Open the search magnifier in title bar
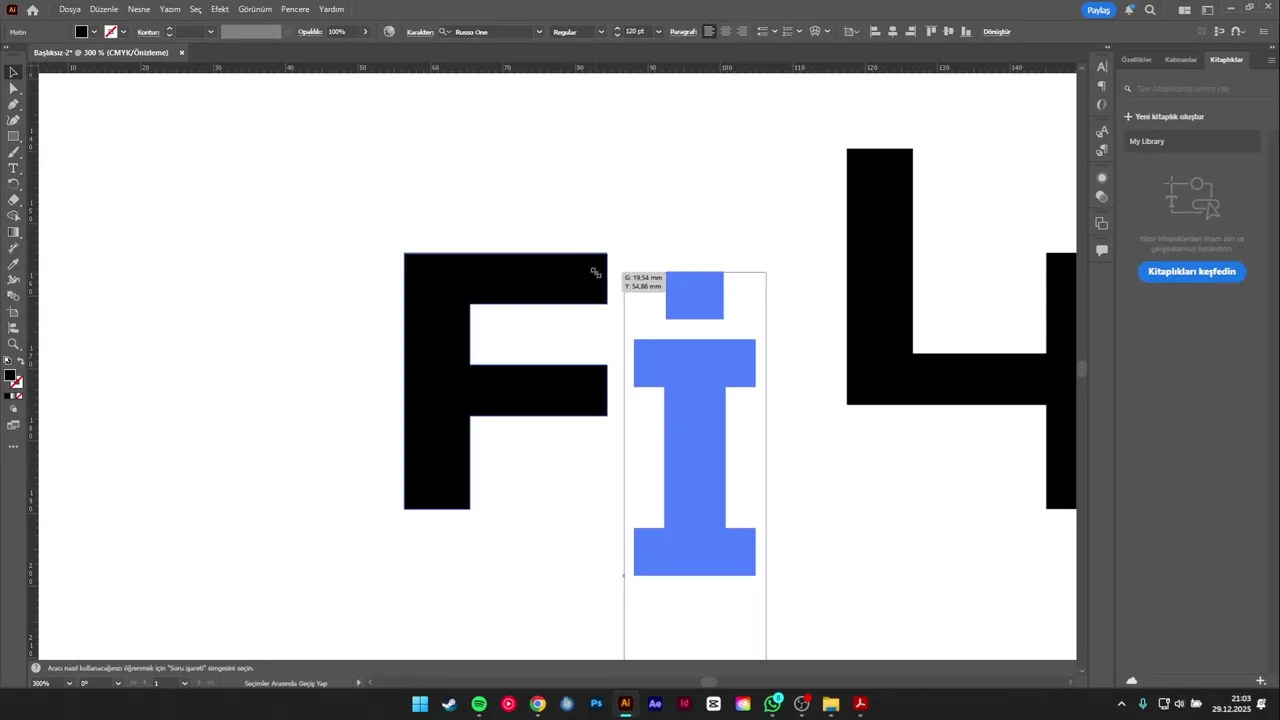Viewport: 1280px width, 720px height. [1150, 10]
